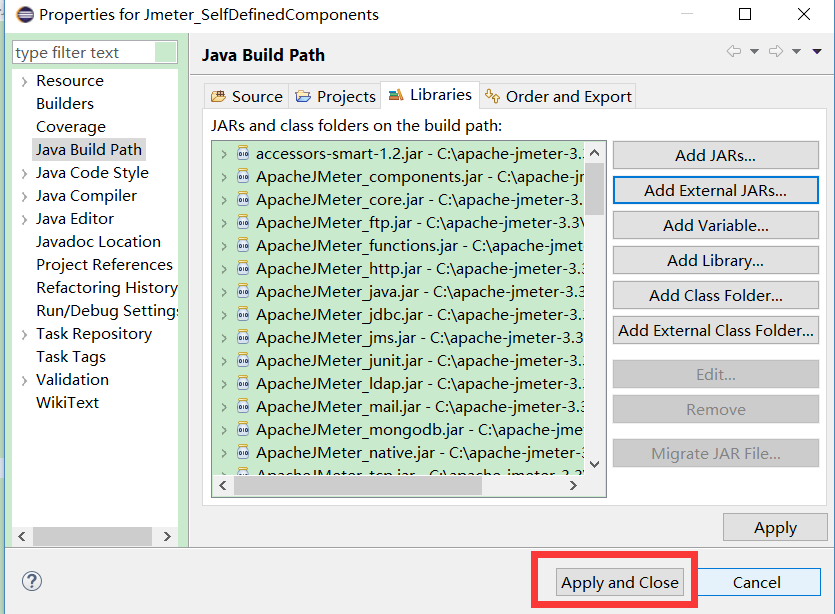
Task: Switch to the Projects tab
Action: [335, 96]
